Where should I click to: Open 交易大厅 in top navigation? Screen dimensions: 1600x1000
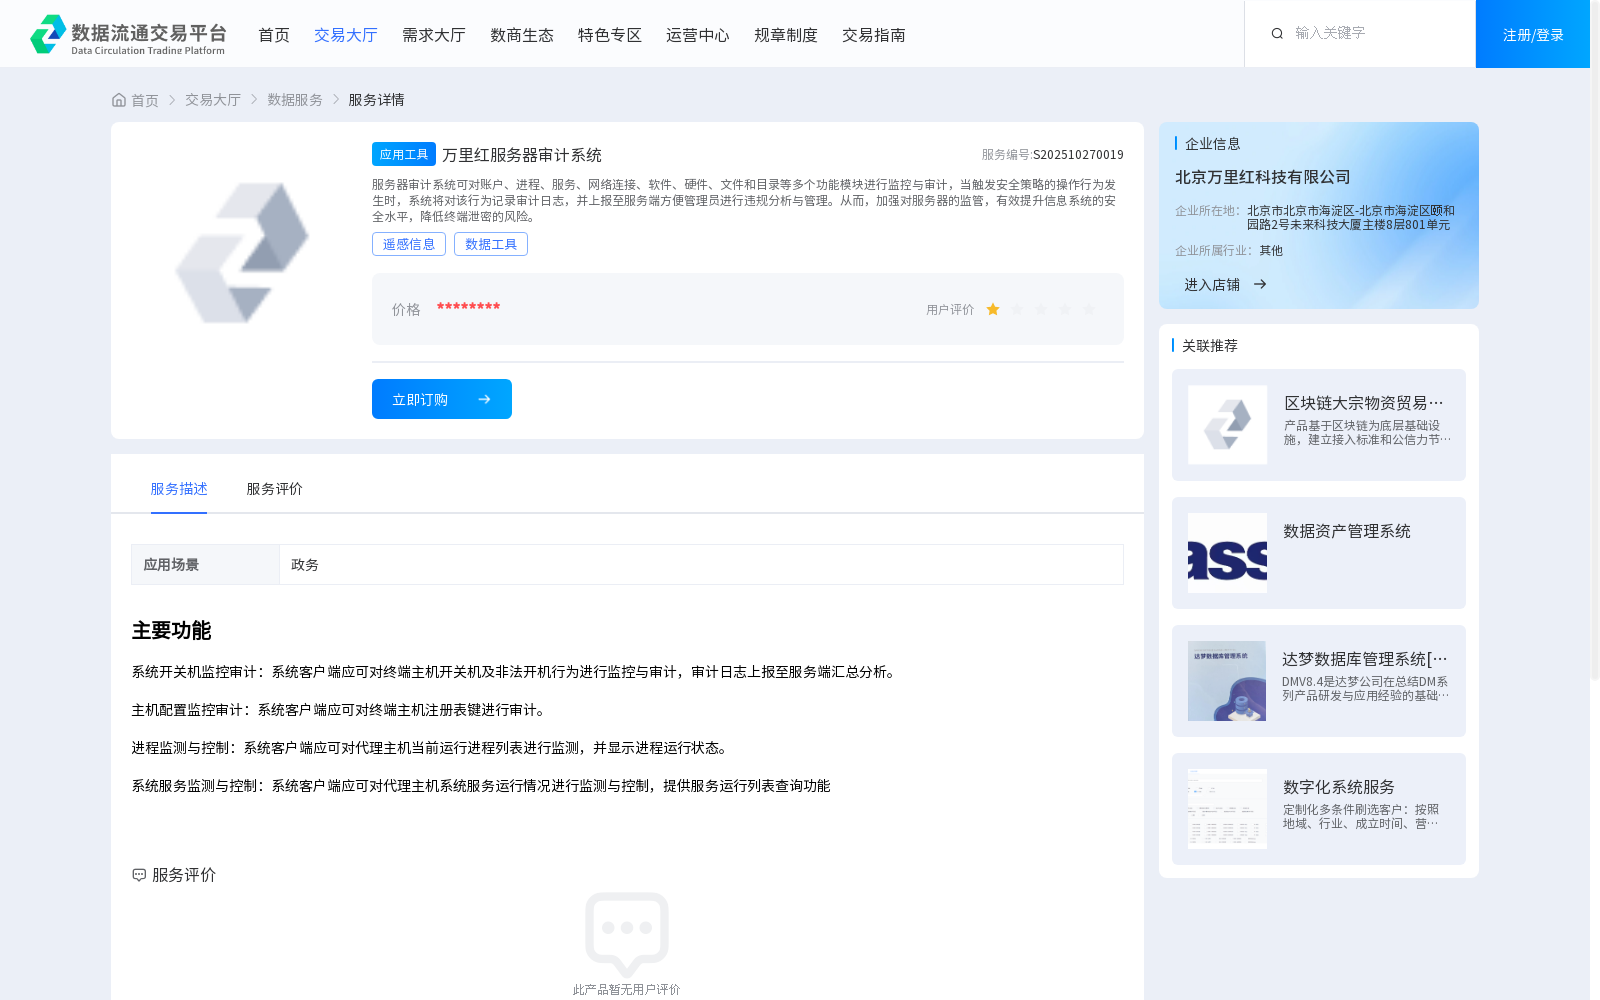point(346,35)
